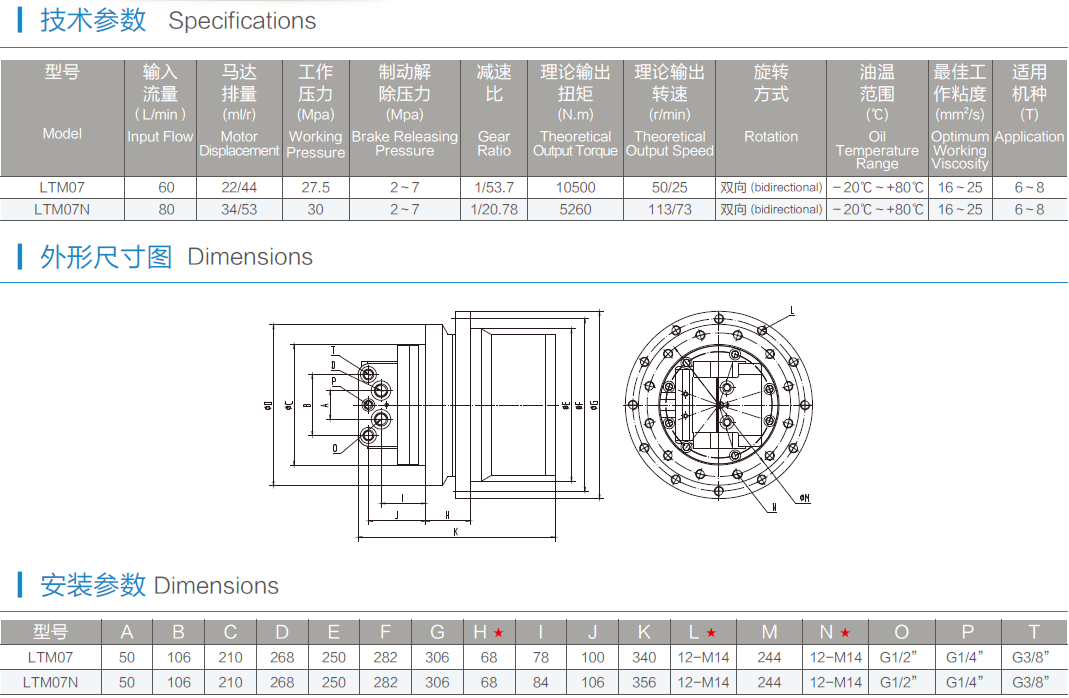This screenshot has height=698, width=1069.
Task: Select the Theoretical Output Speed header
Action: [669, 118]
